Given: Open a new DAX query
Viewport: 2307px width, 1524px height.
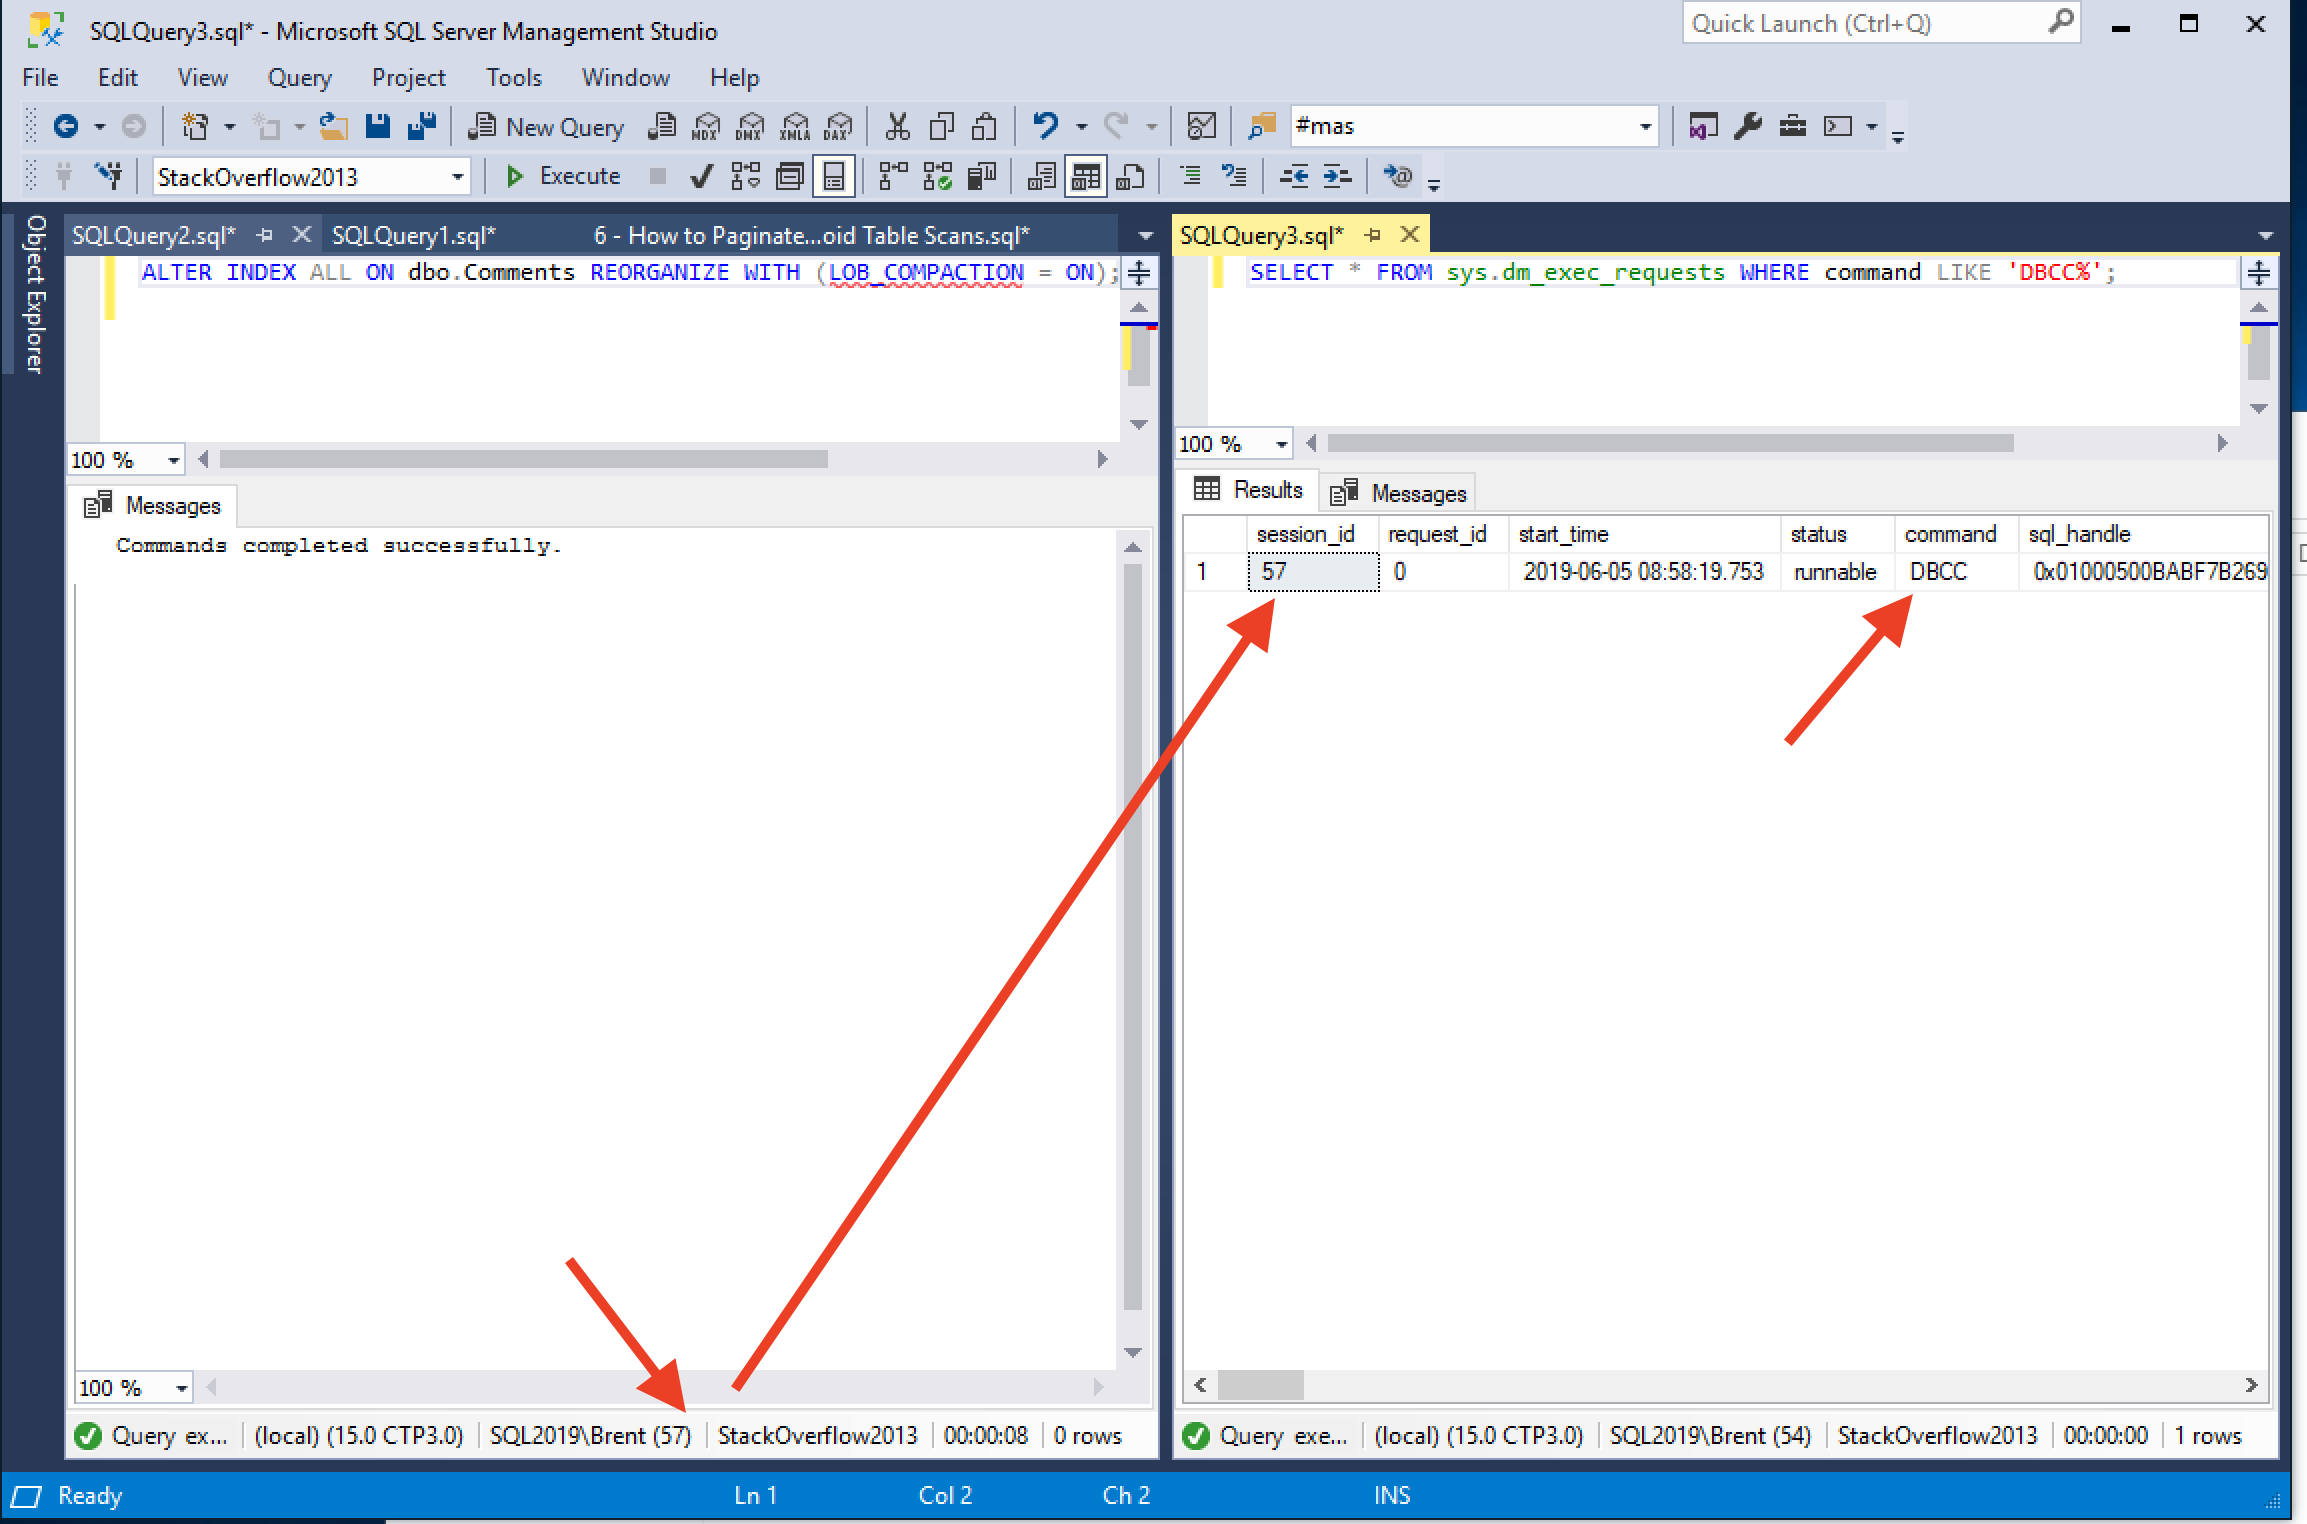Looking at the screenshot, I should click(839, 126).
